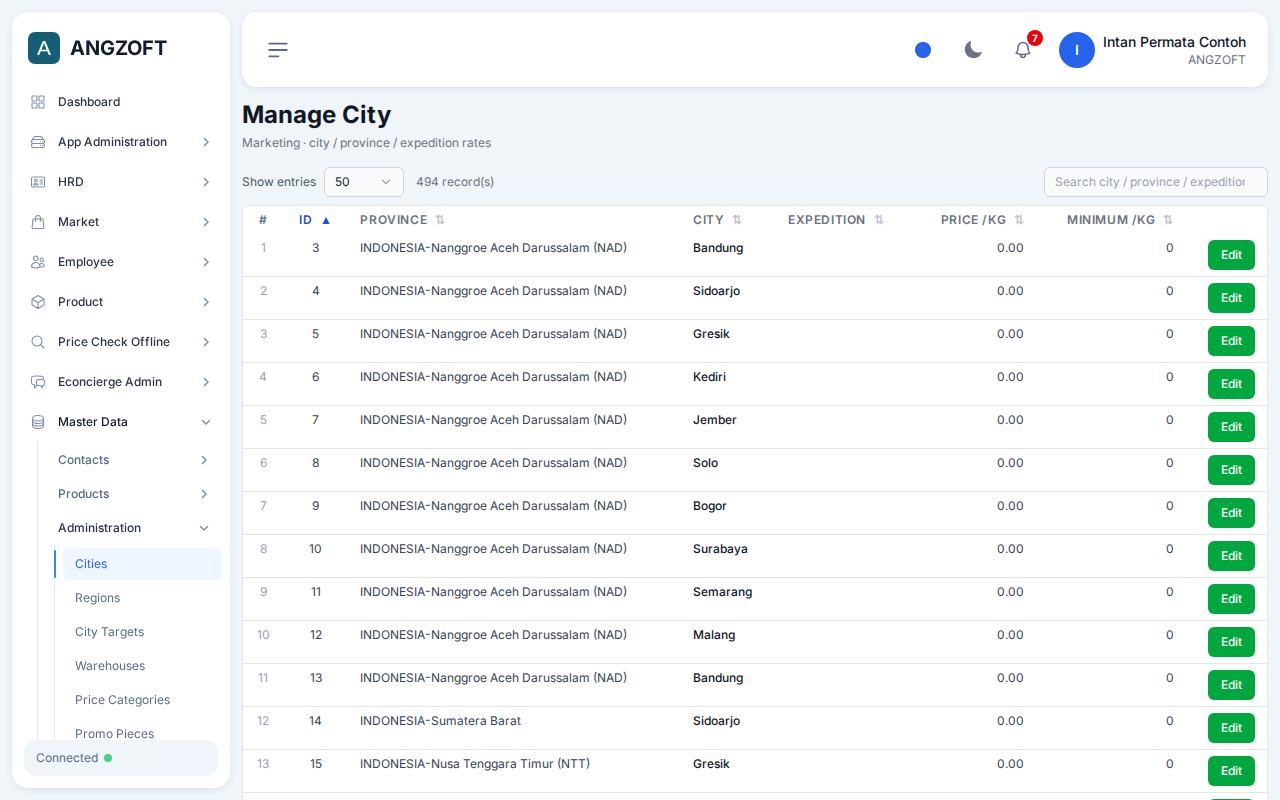Click the Price Check Offline search icon
The height and width of the screenshot is (800, 1280).
(x=38, y=342)
